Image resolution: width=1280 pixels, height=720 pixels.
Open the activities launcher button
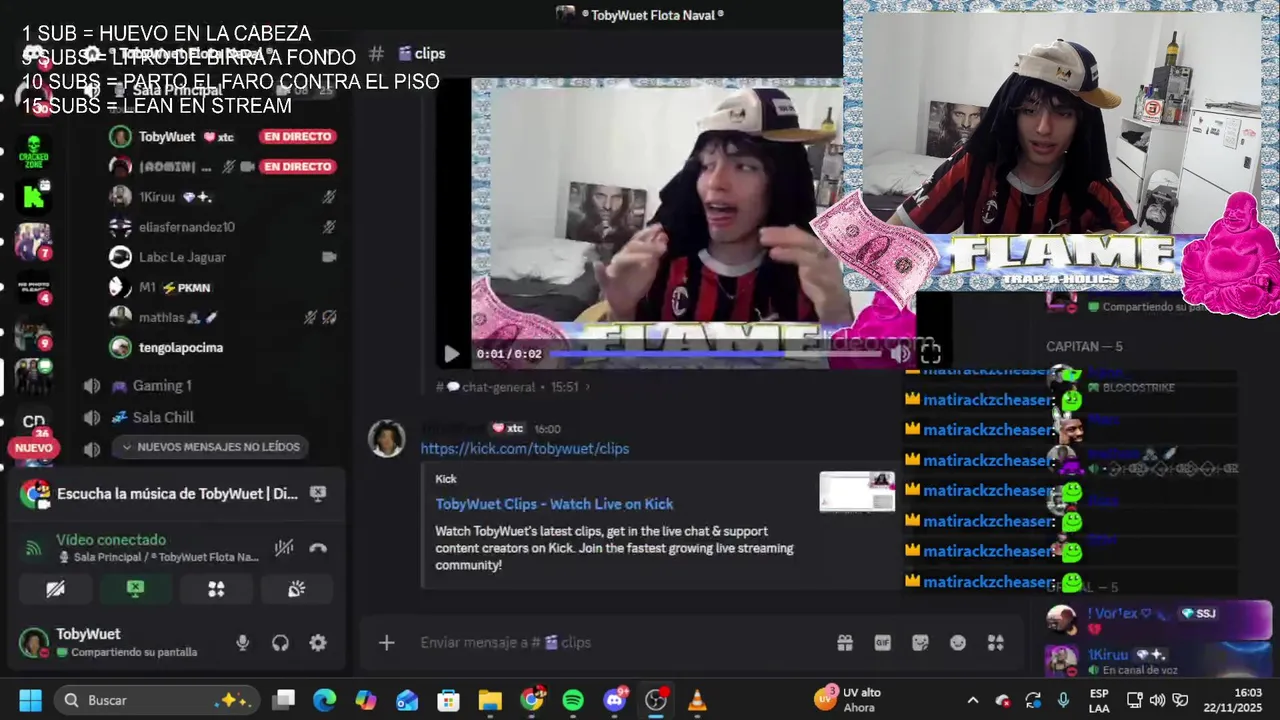[x=216, y=589]
